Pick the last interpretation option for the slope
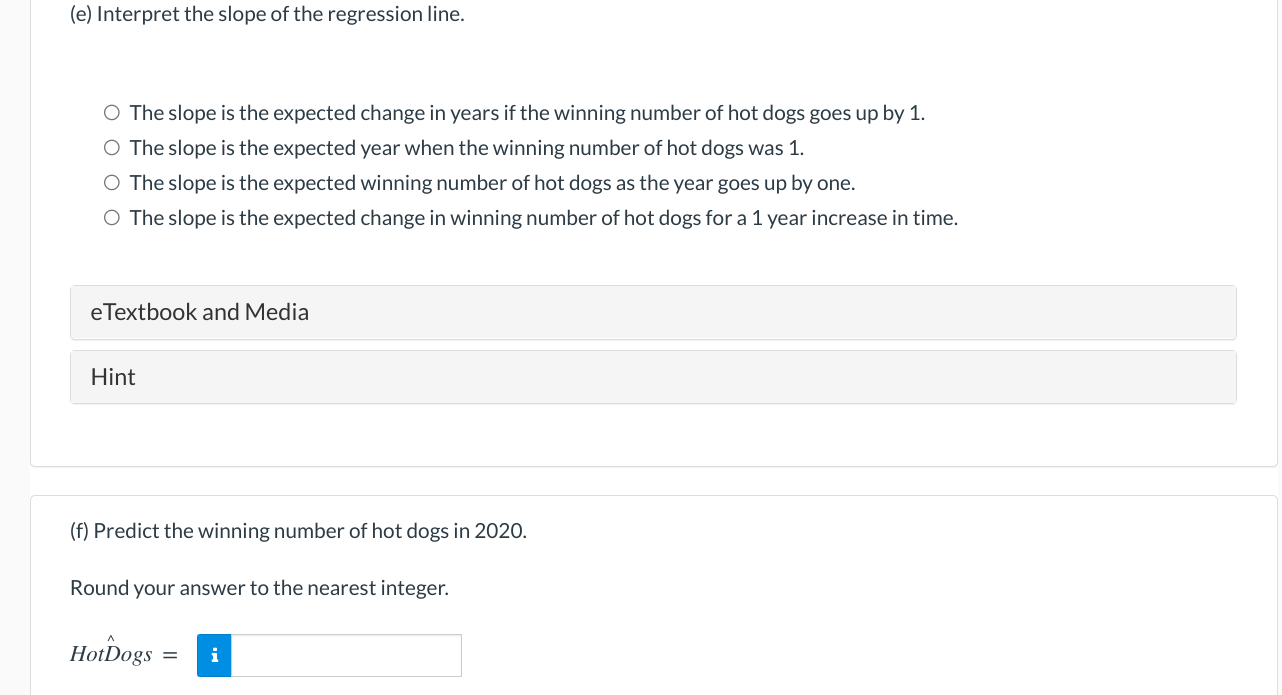This screenshot has height=695, width=1282. coord(111,216)
